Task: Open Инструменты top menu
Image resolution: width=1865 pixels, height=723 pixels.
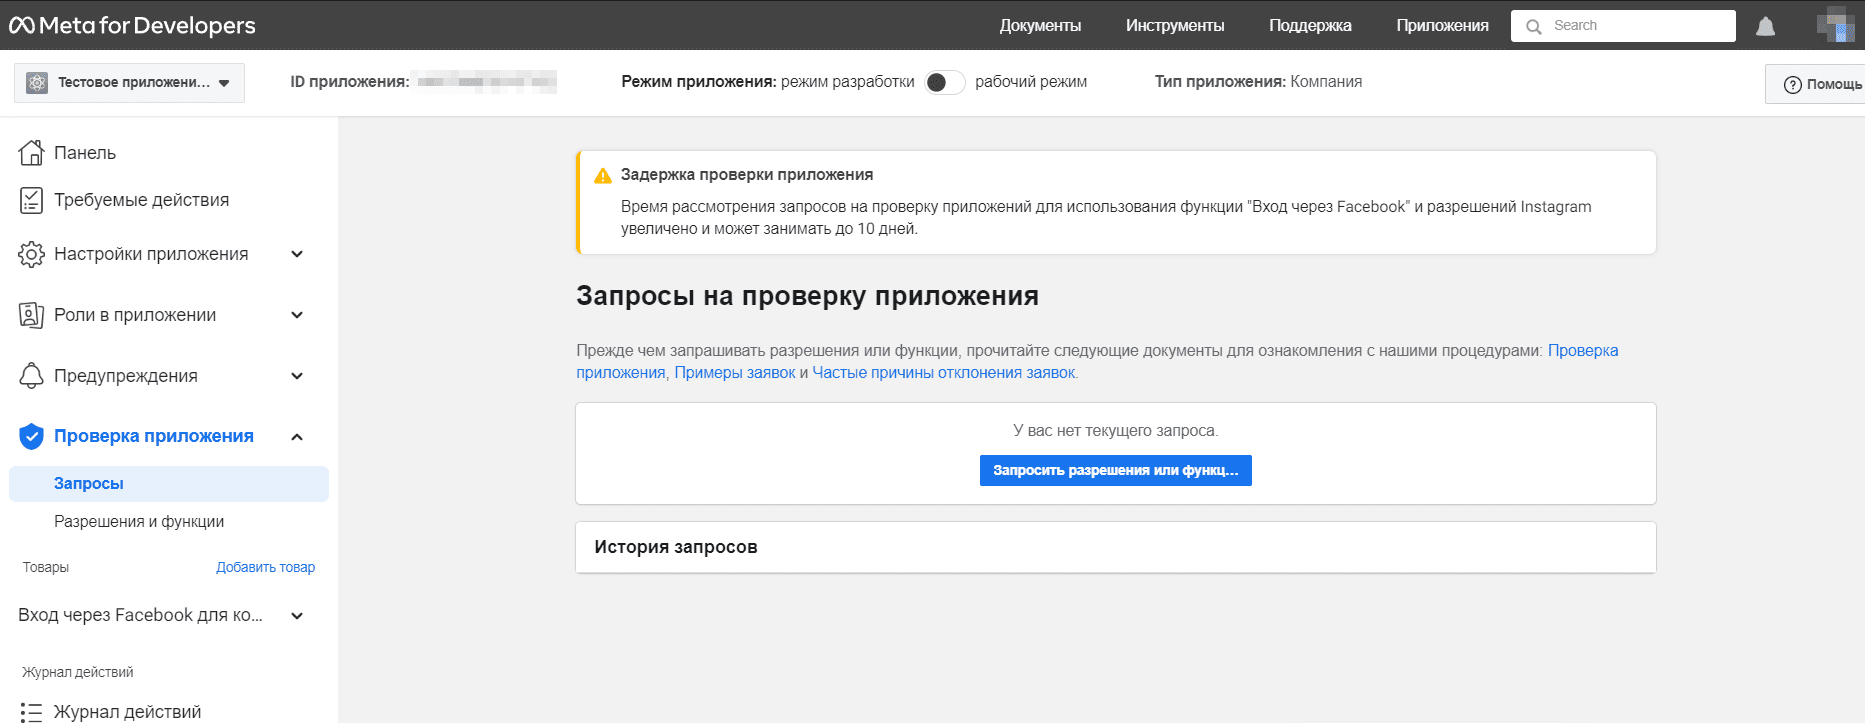Action: coord(1175,26)
